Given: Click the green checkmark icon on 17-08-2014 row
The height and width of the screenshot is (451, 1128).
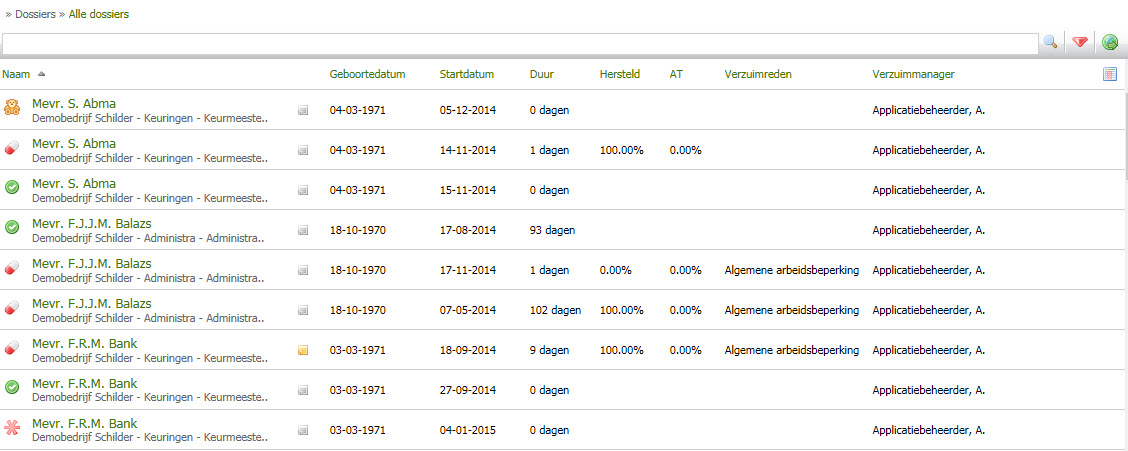Looking at the screenshot, I should point(12,228).
